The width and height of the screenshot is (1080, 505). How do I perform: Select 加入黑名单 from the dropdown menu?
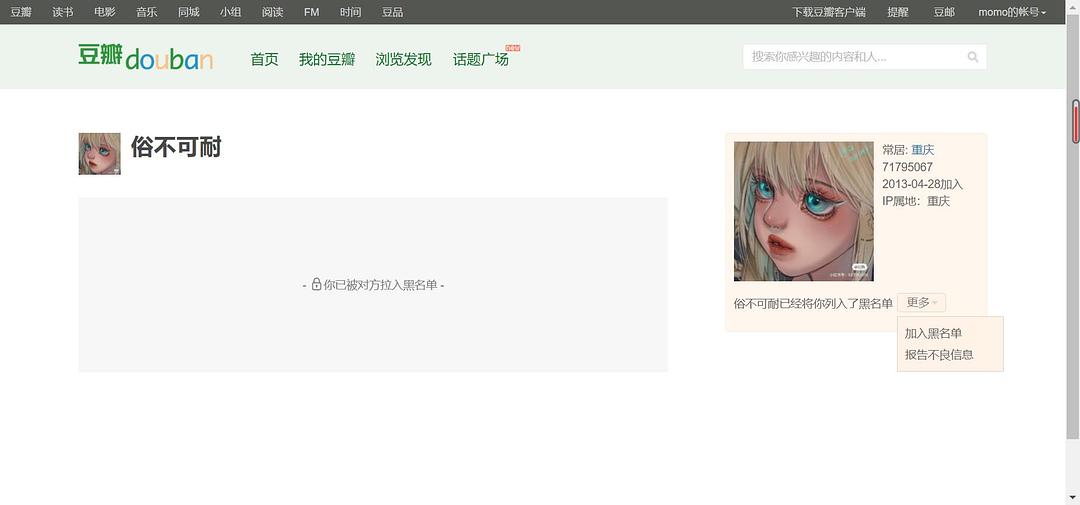click(x=933, y=333)
